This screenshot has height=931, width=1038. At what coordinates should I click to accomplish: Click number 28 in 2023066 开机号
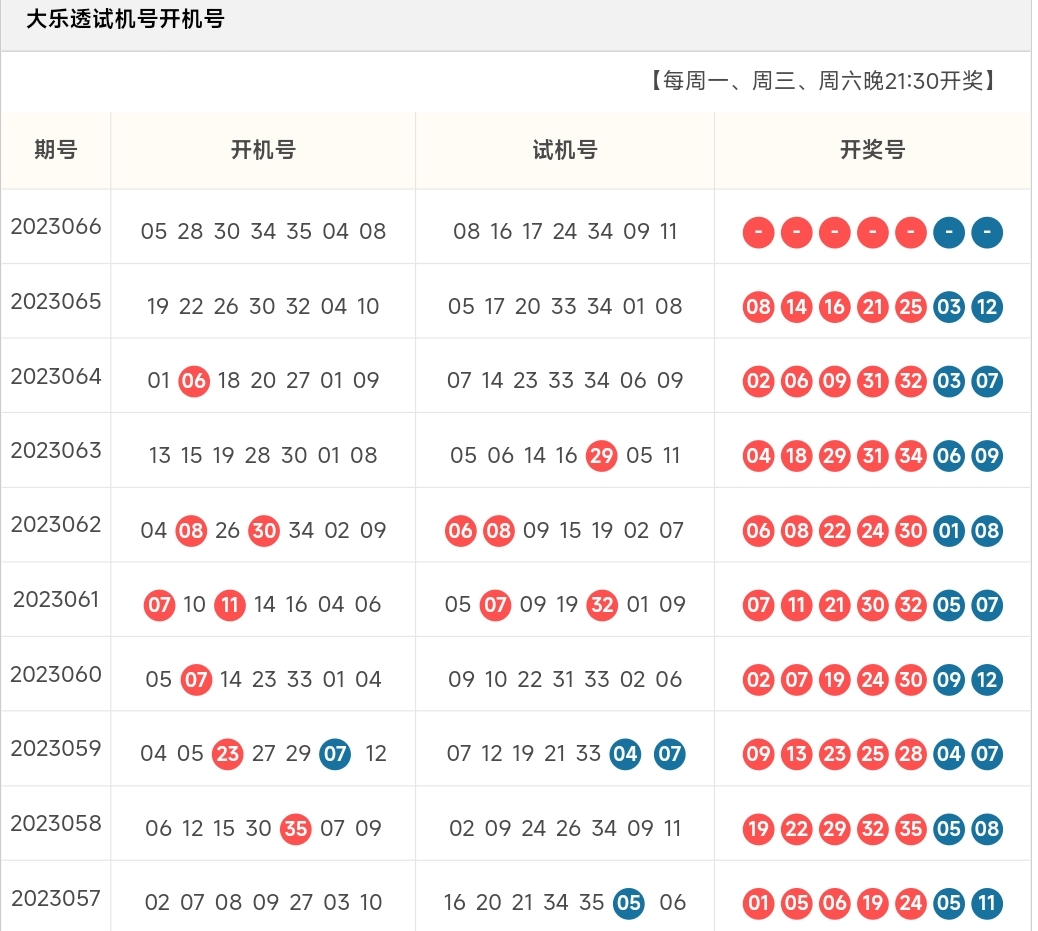pyautogui.click(x=190, y=231)
